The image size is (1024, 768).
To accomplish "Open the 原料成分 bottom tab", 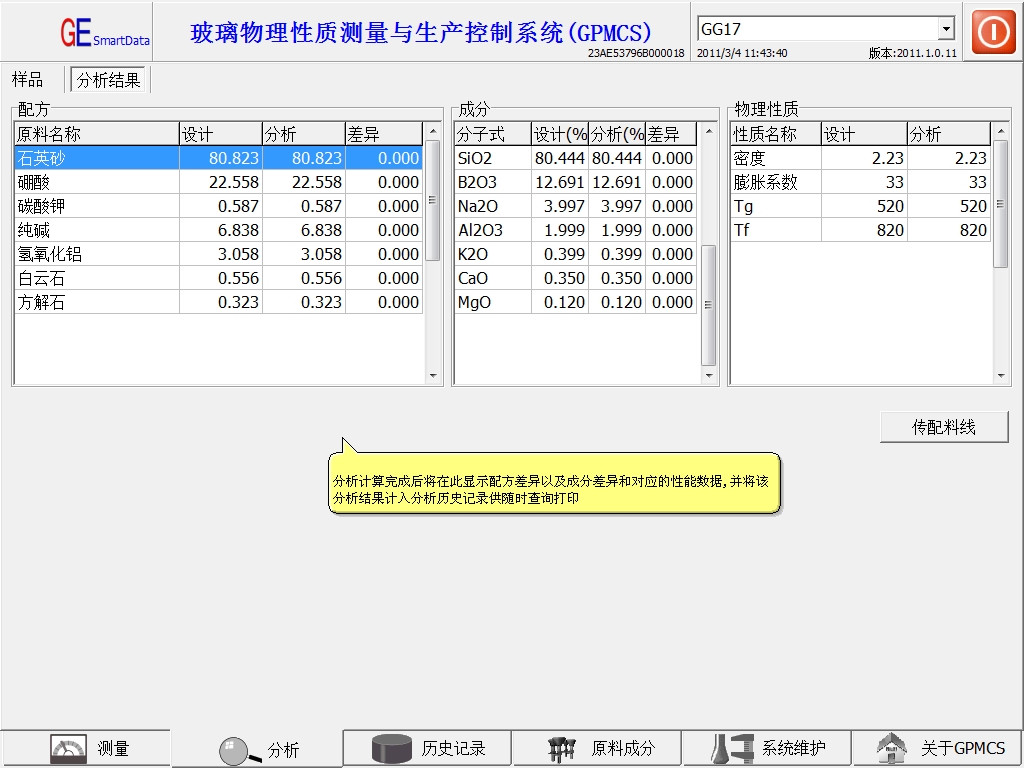I will pos(597,748).
